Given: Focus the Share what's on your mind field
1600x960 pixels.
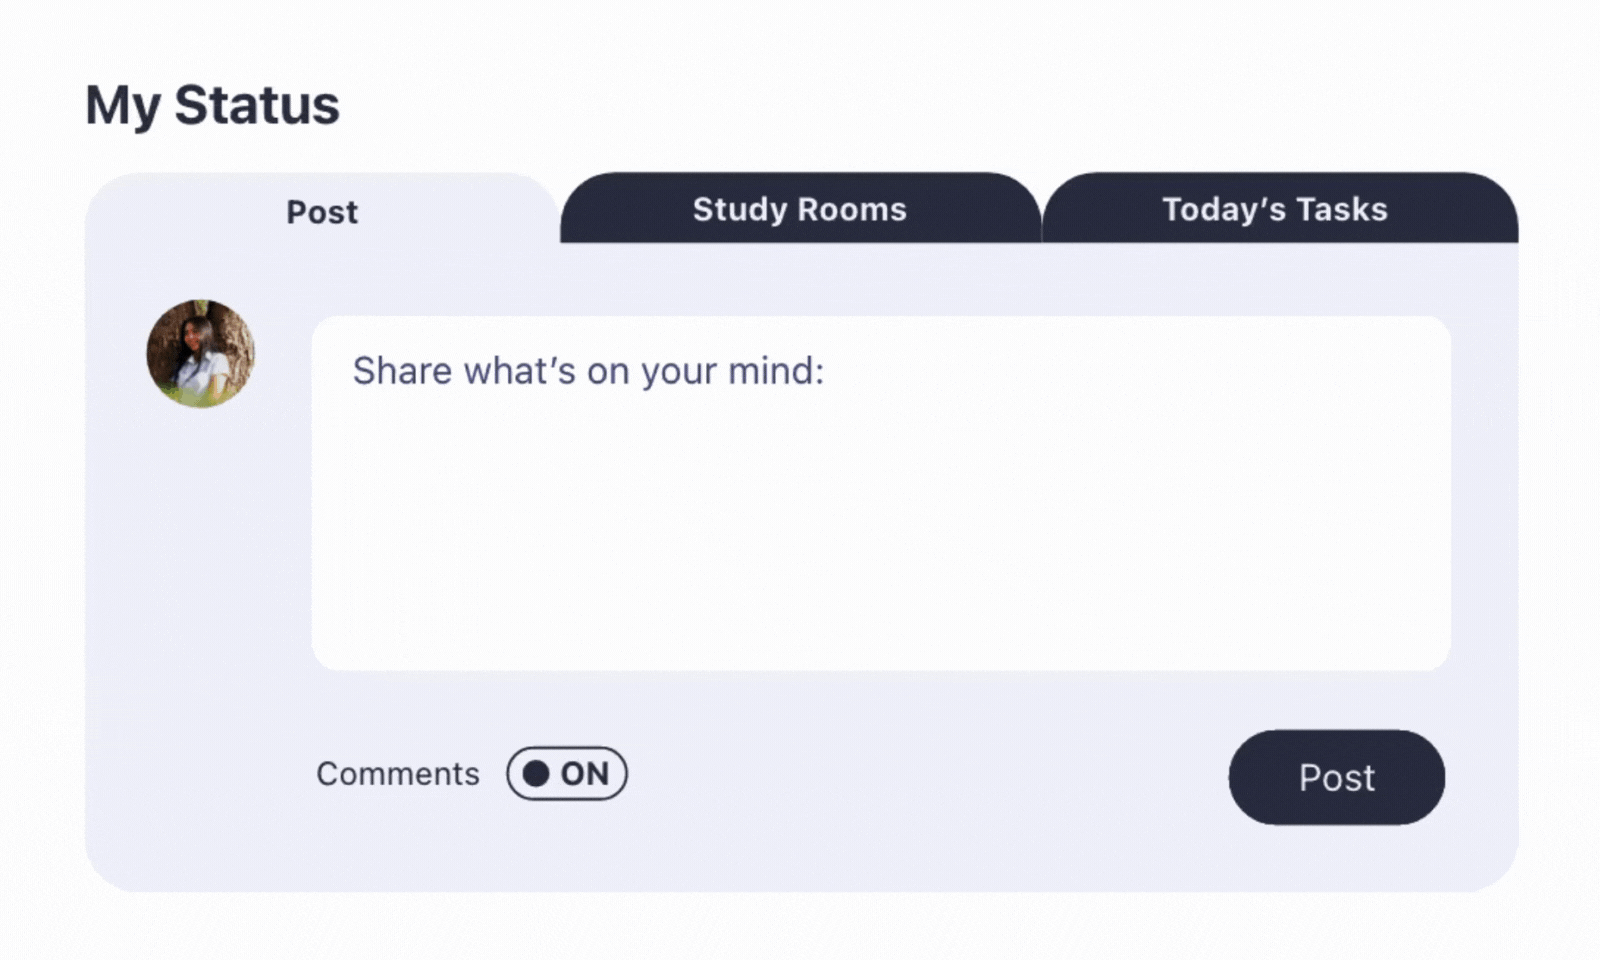Looking at the screenshot, I should [x=881, y=493].
